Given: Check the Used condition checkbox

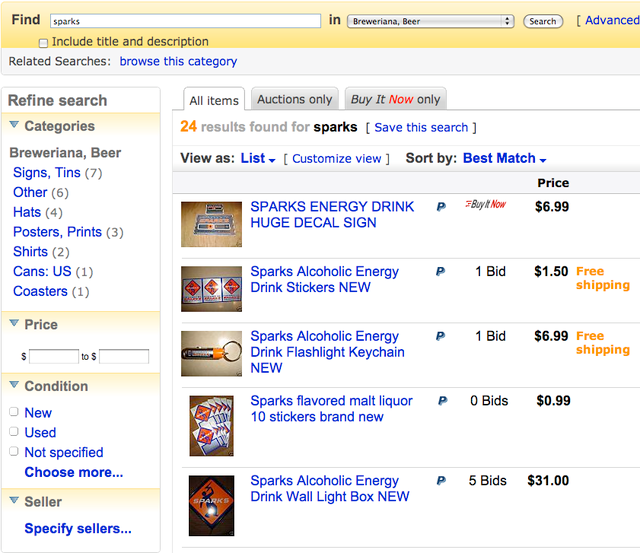Looking at the screenshot, I should [x=14, y=431].
